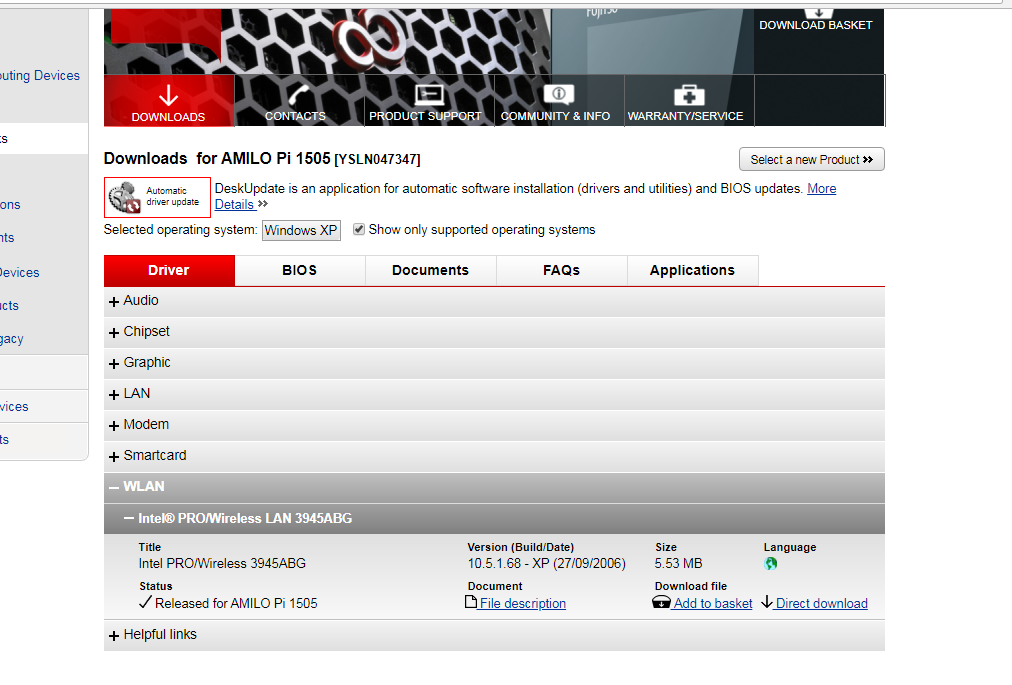Expand the Graphic driver category
Image resolution: width=1012 pixels, height=685 pixels.
pyautogui.click(x=494, y=363)
